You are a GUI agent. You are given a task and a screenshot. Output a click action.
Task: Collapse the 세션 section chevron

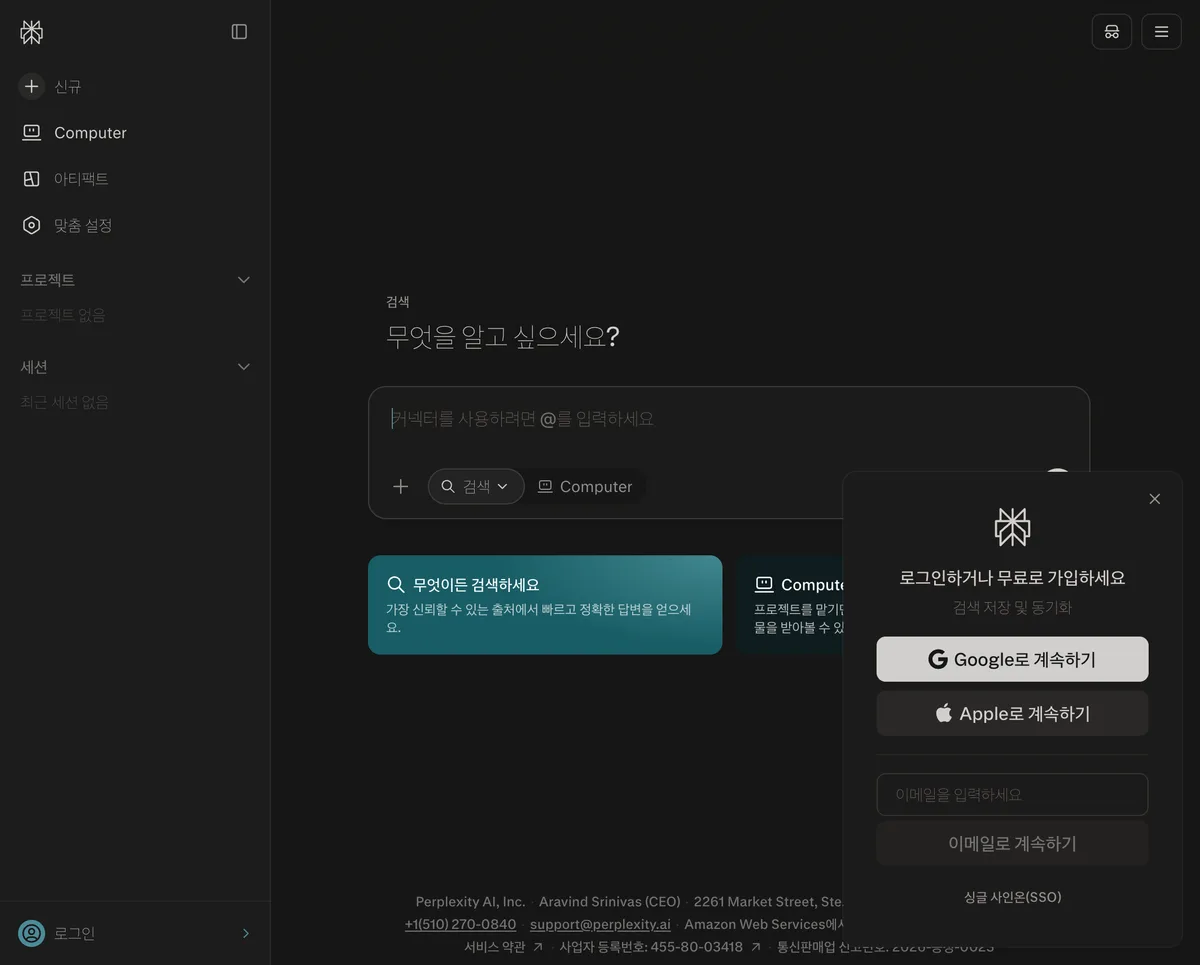243,367
